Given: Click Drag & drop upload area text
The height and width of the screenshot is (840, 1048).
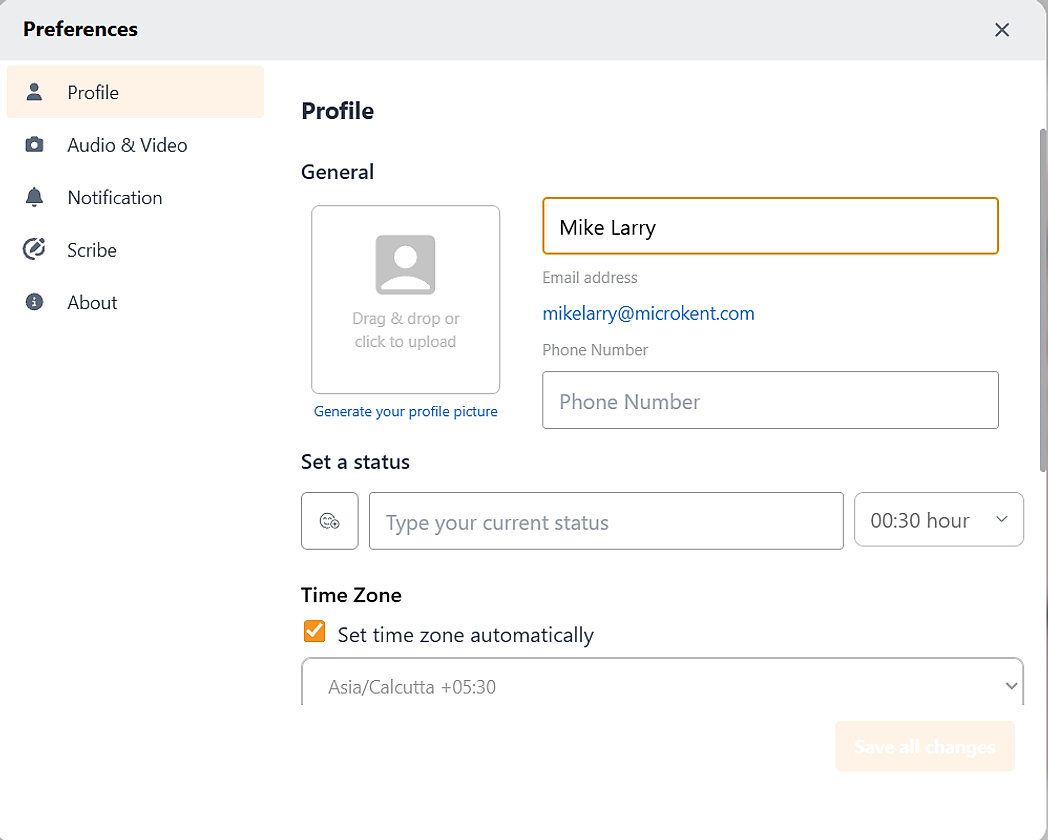Looking at the screenshot, I should click(406, 330).
